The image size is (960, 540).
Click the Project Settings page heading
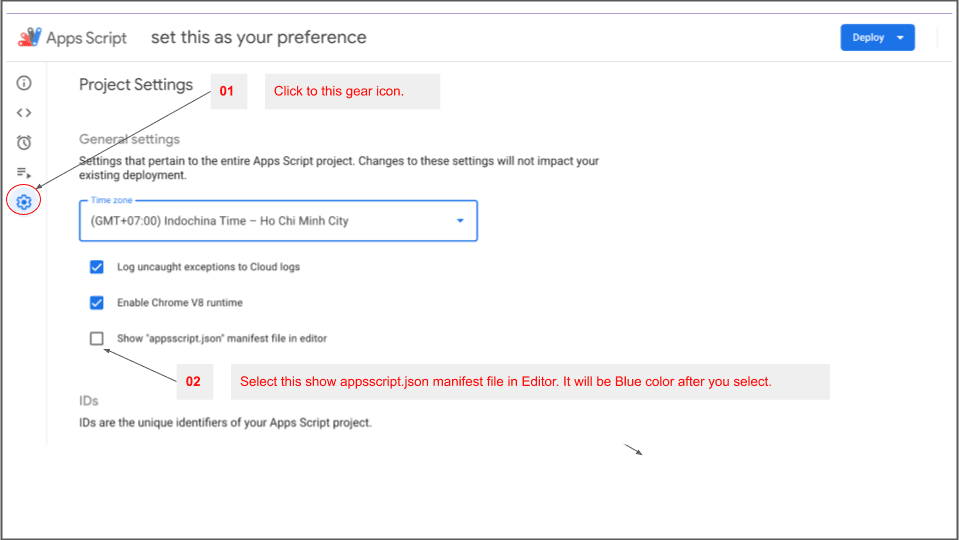coord(136,85)
